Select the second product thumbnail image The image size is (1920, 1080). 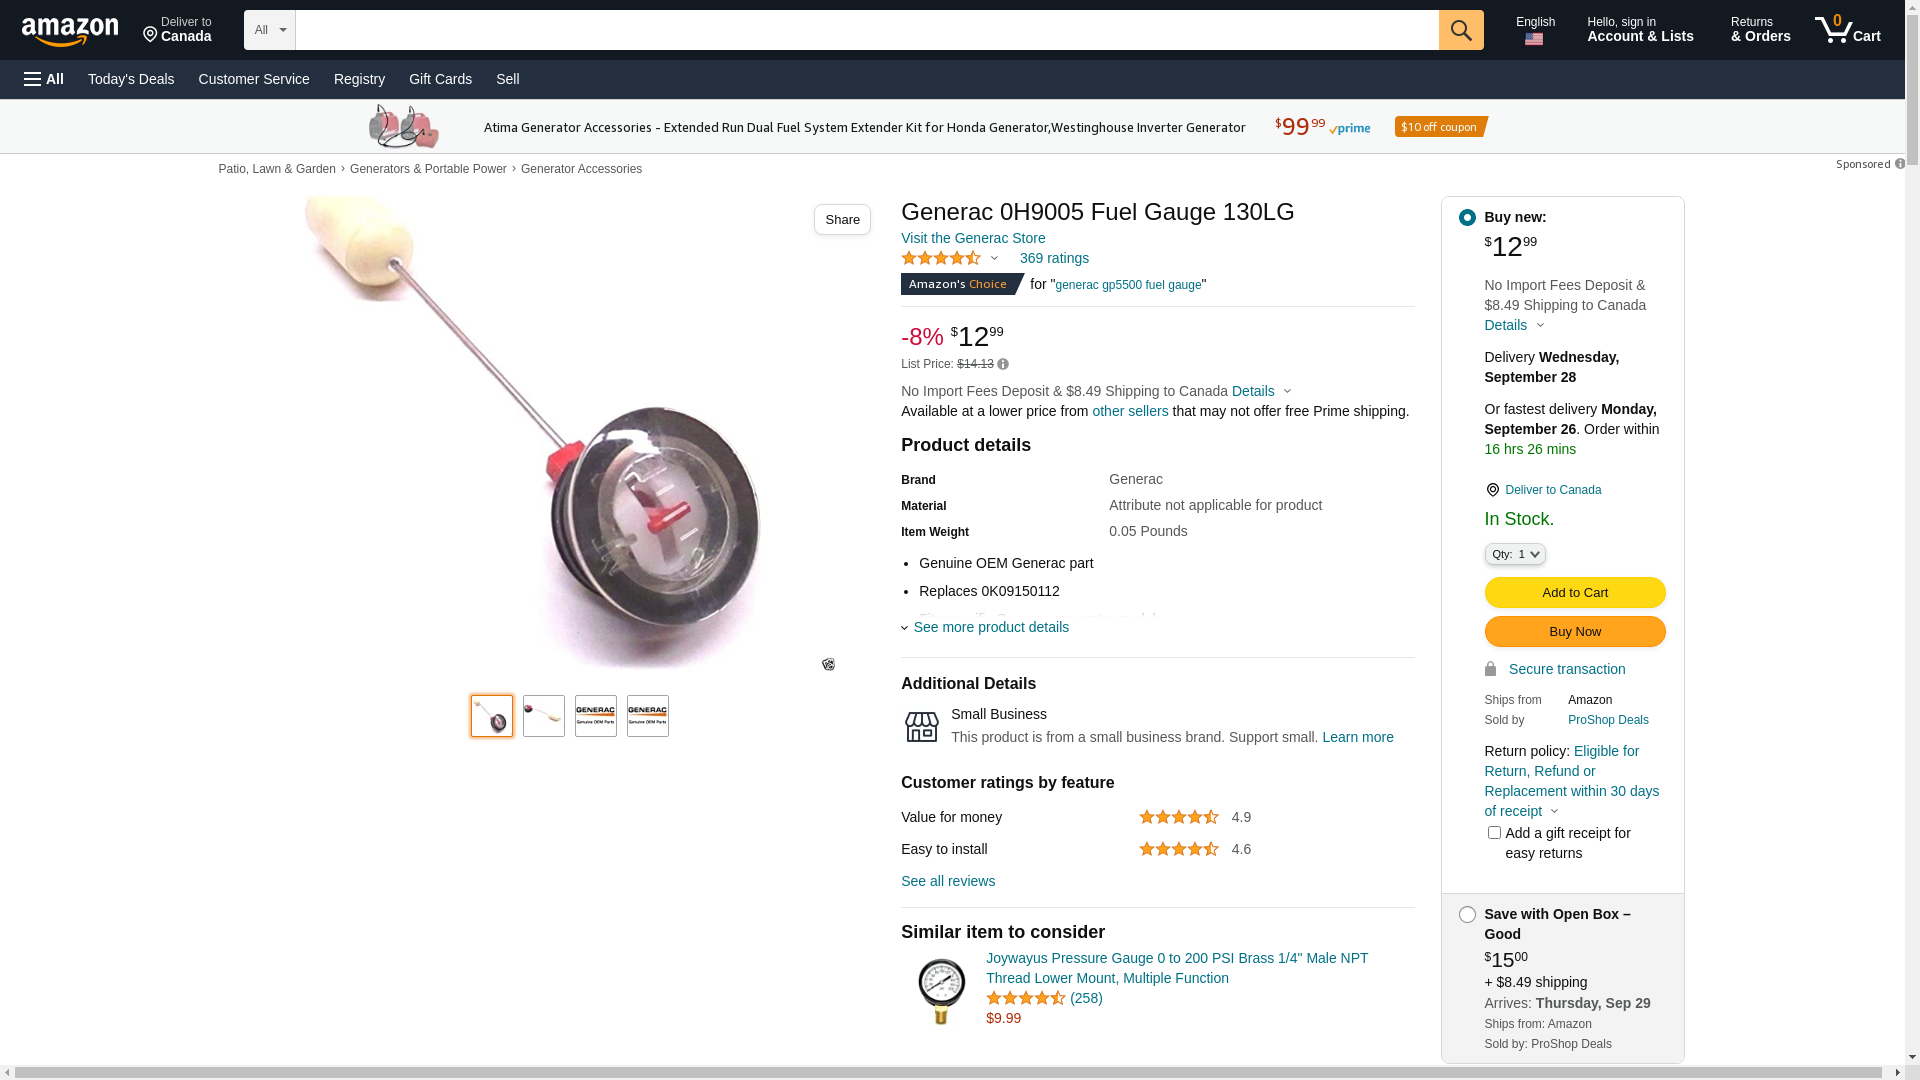(544, 717)
